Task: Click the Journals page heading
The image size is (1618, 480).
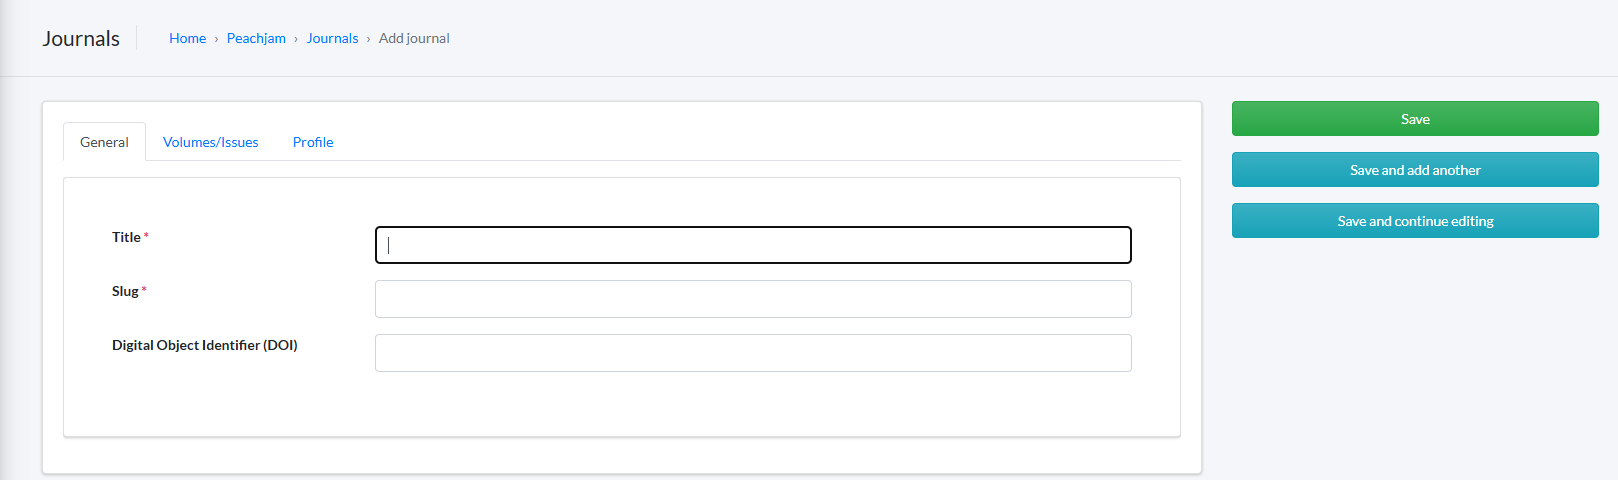Action: [x=81, y=38]
